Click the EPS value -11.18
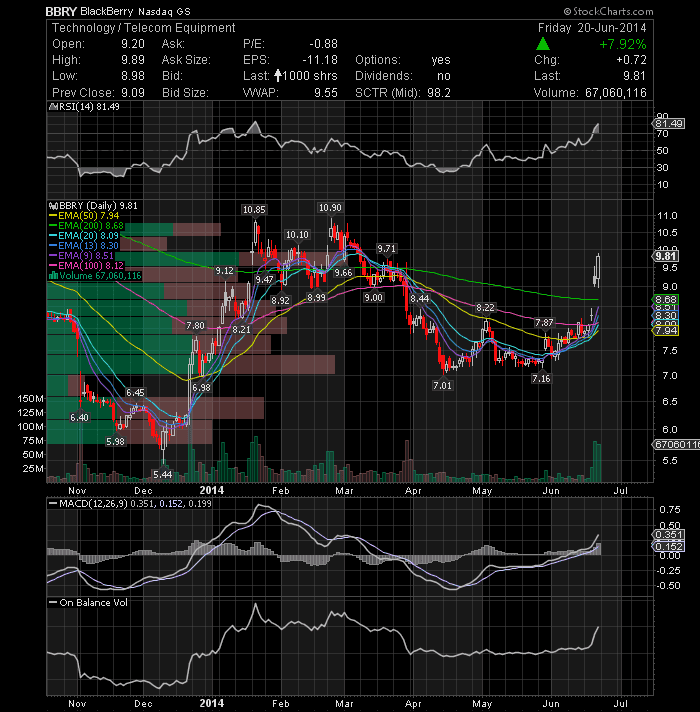Image resolution: width=700 pixels, height=712 pixels. click(x=320, y=60)
